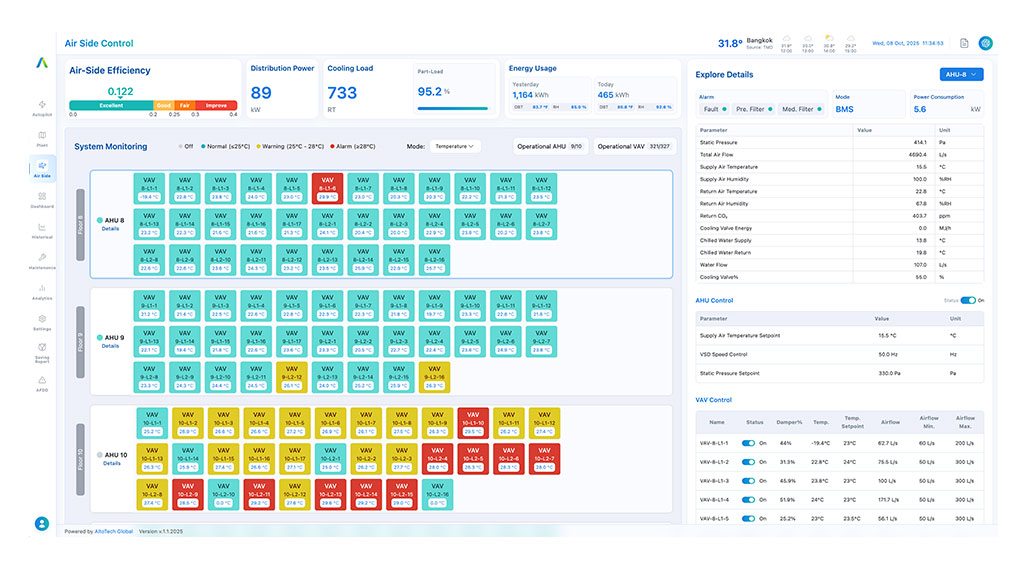
Task: Open the Historical charts icon
Action: [x=42, y=228]
